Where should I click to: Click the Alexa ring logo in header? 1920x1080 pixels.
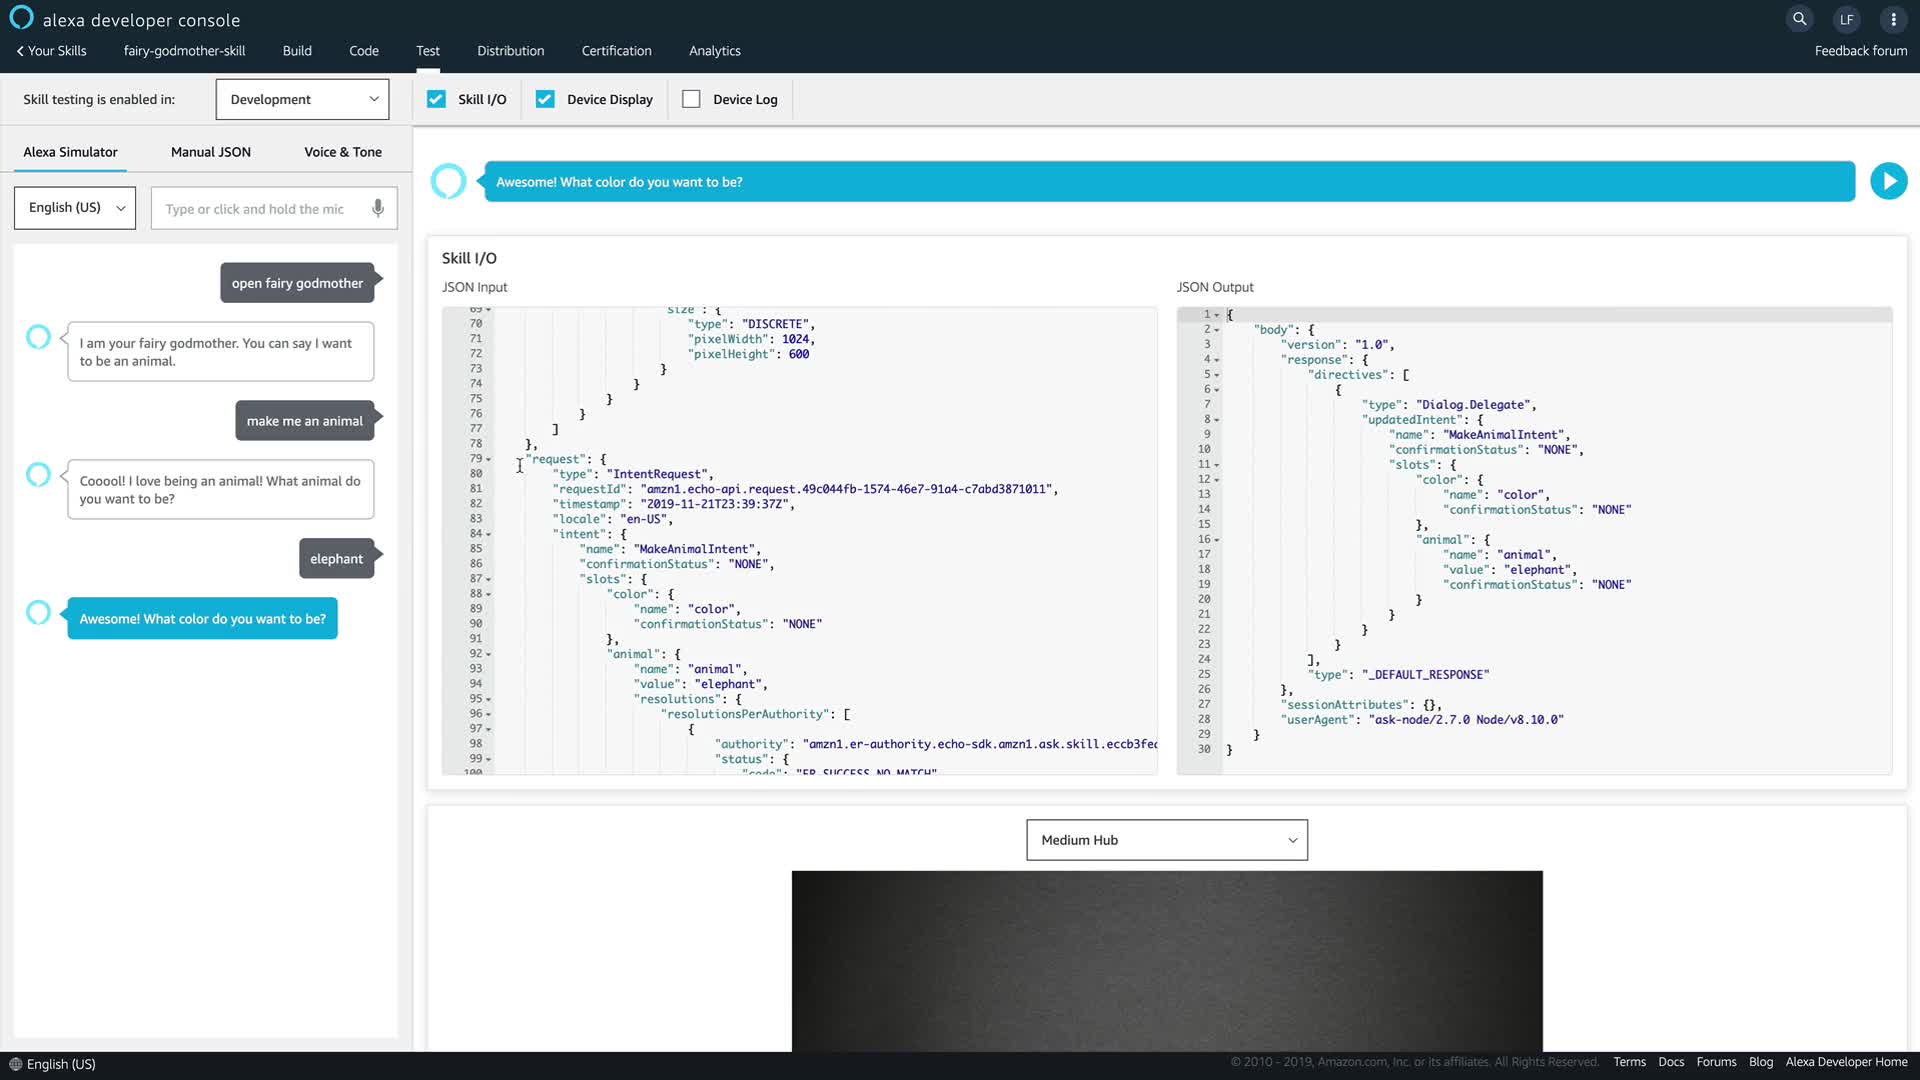[x=21, y=18]
